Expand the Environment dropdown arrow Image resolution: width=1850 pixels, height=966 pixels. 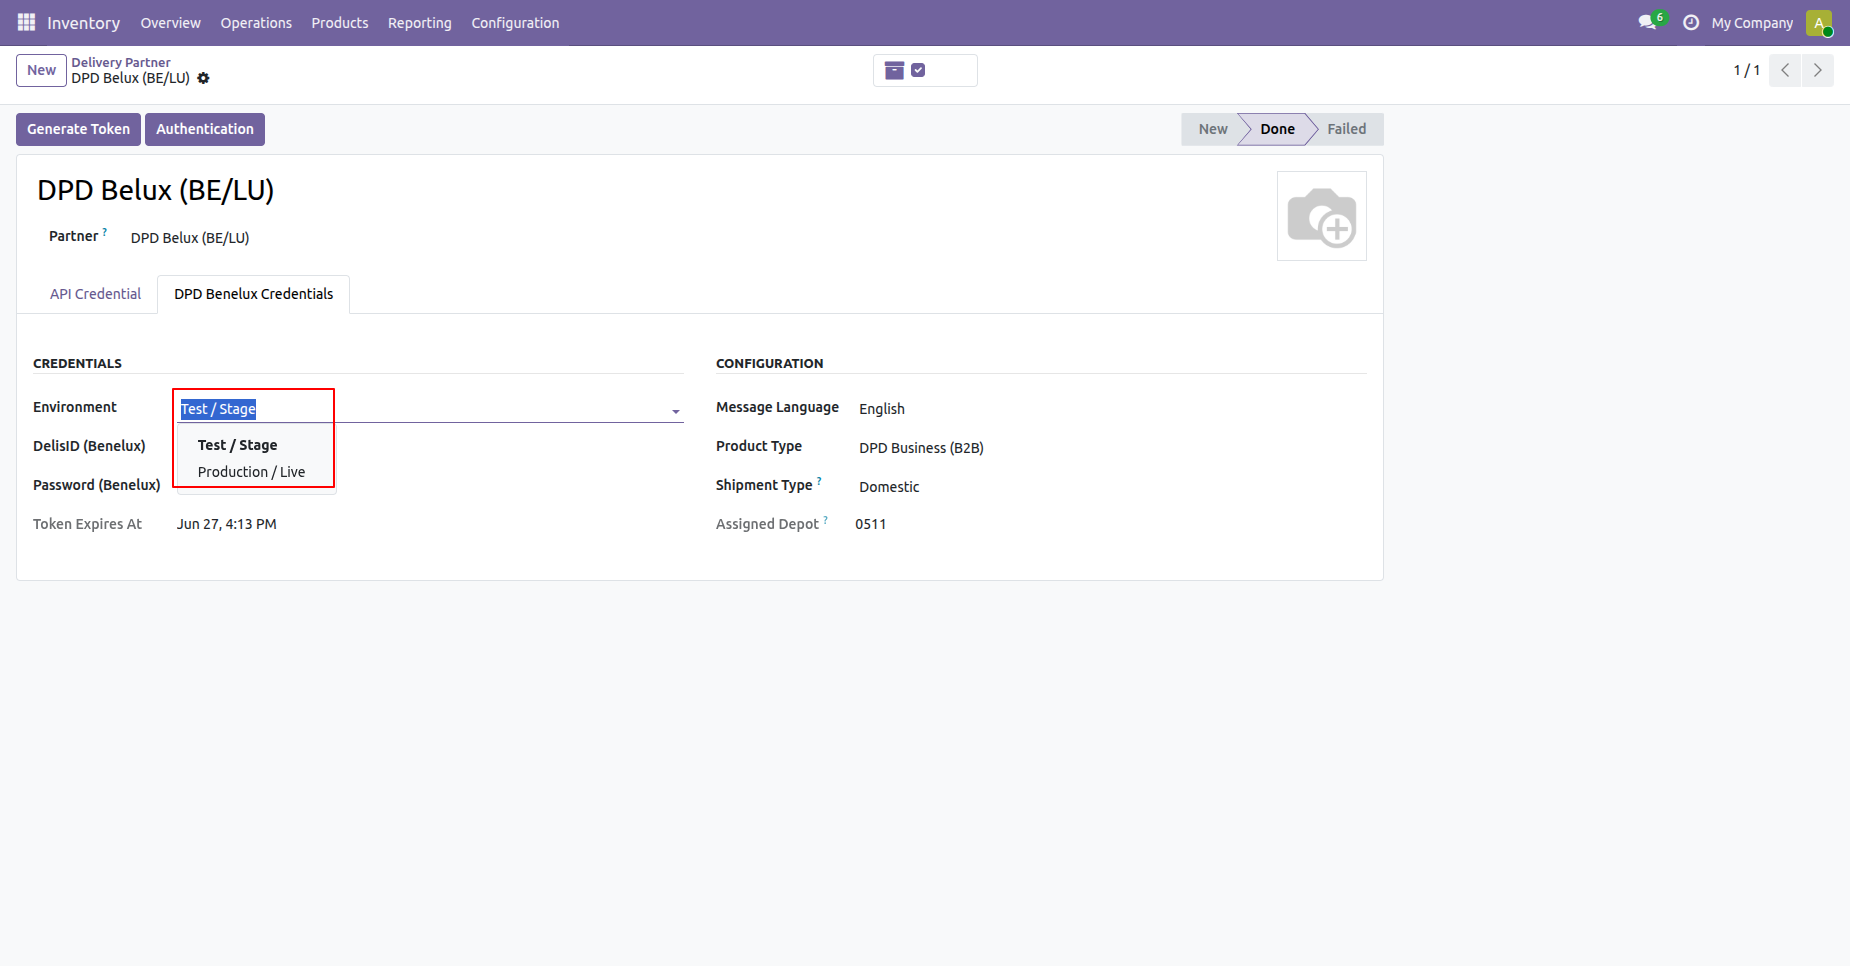click(x=676, y=411)
